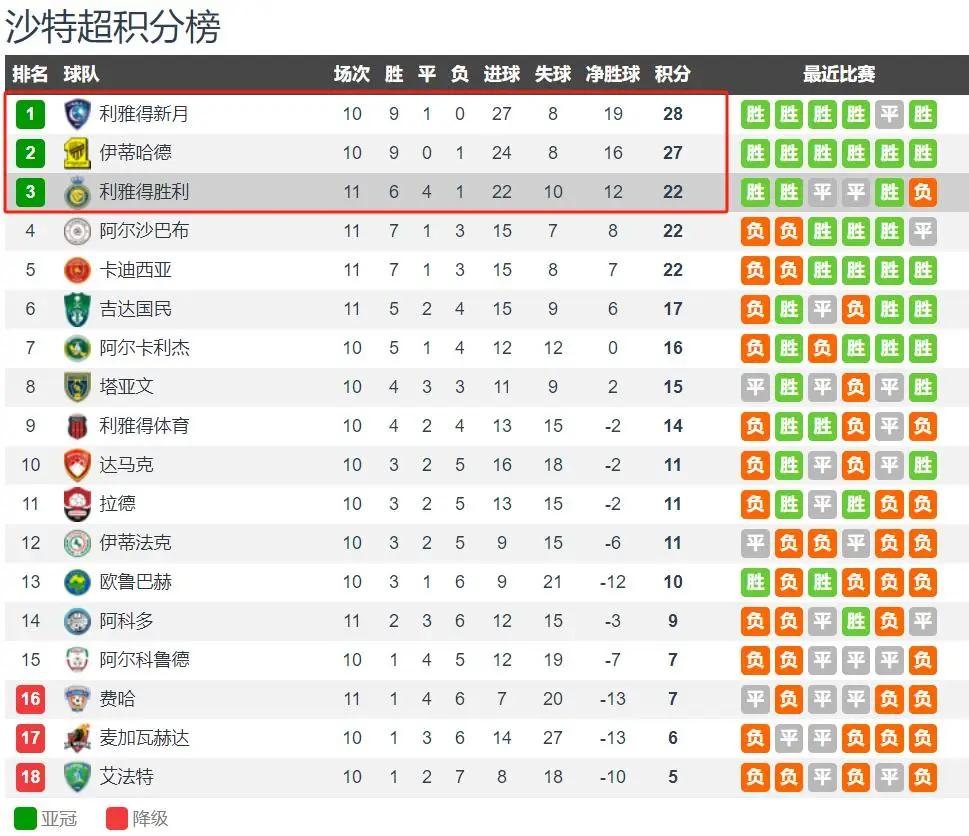
Task: Click the 塔亚文 club crest
Action: click(x=77, y=387)
